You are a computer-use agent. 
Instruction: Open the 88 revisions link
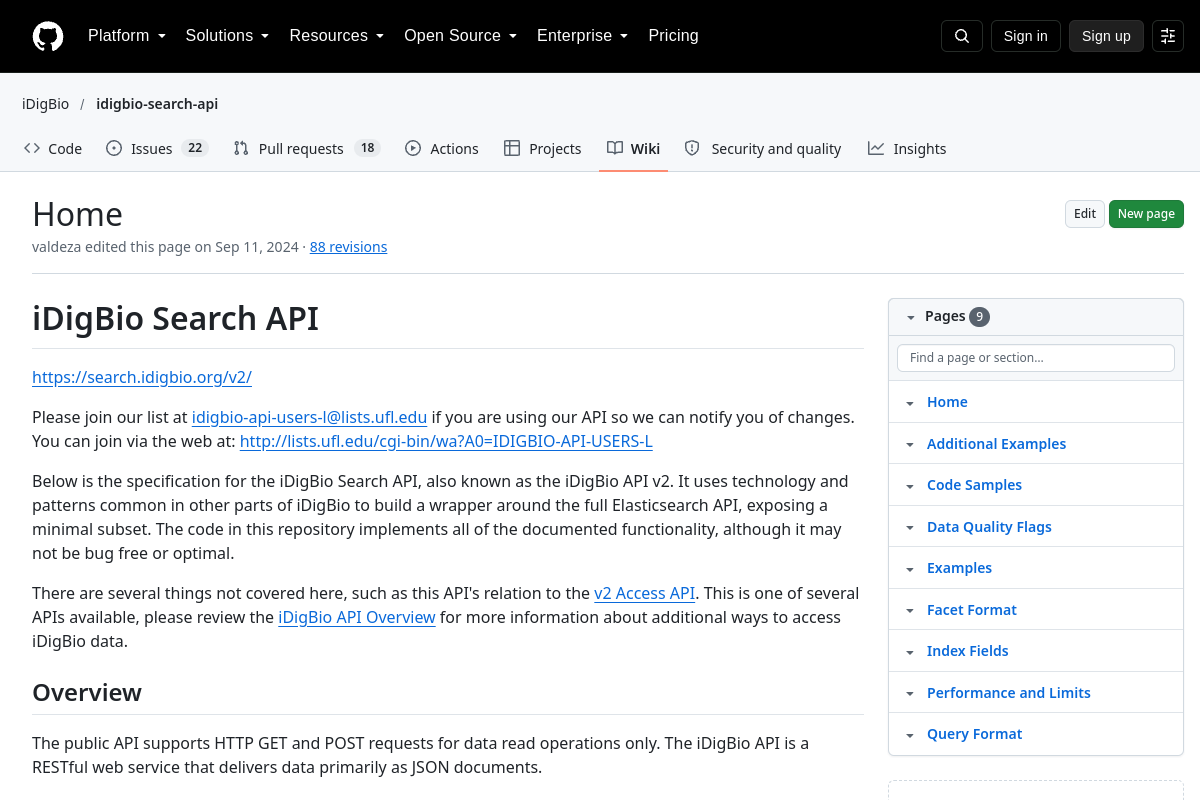348,247
